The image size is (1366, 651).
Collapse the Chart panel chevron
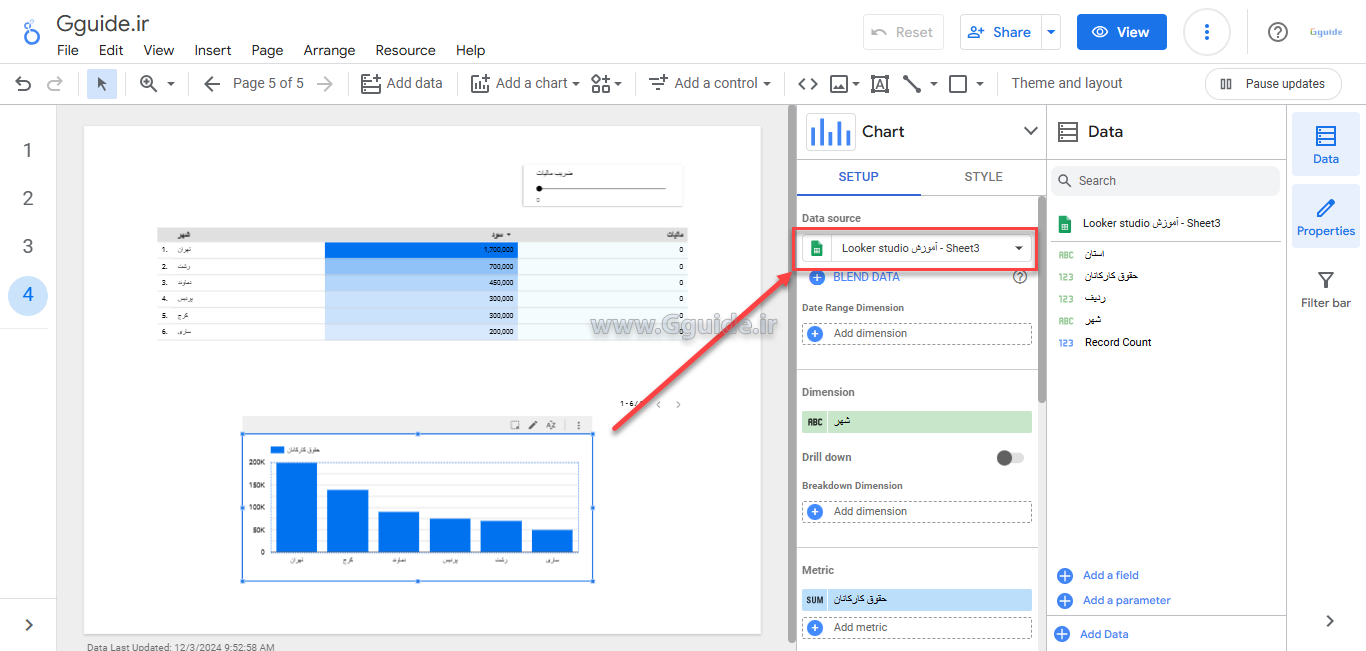[x=1030, y=131]
